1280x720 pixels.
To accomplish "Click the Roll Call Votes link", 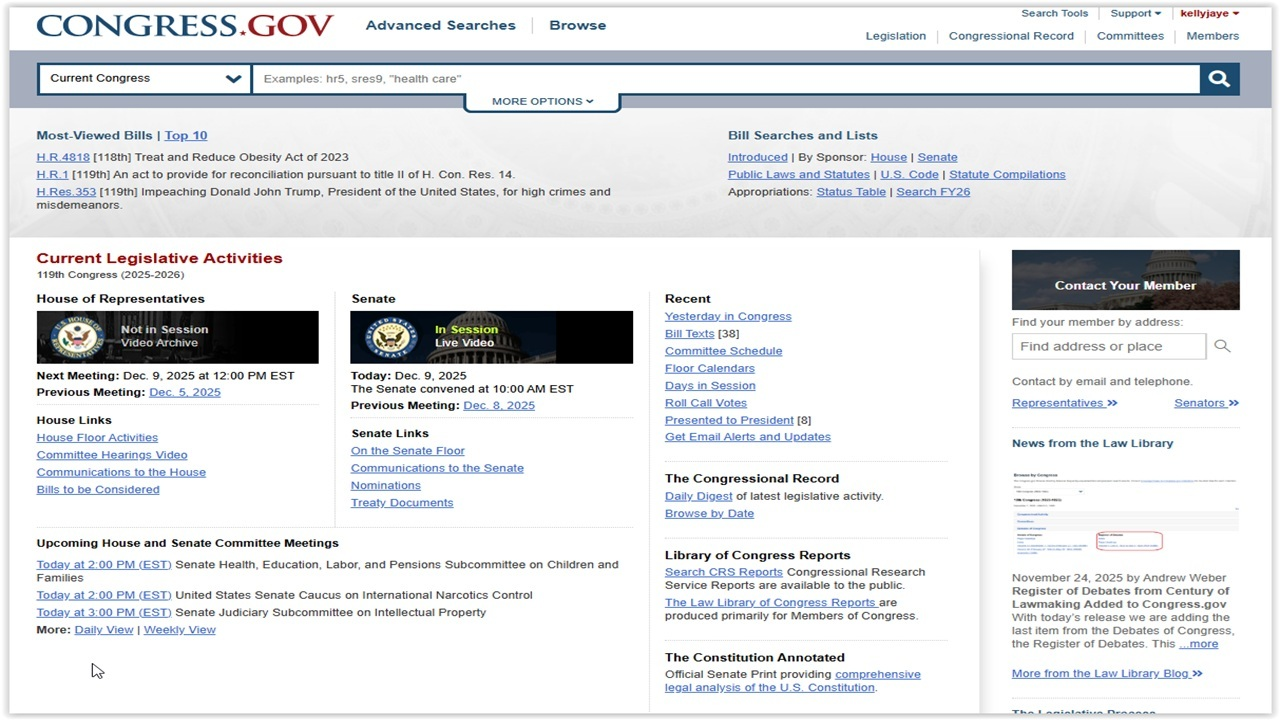I will (705, 402).
